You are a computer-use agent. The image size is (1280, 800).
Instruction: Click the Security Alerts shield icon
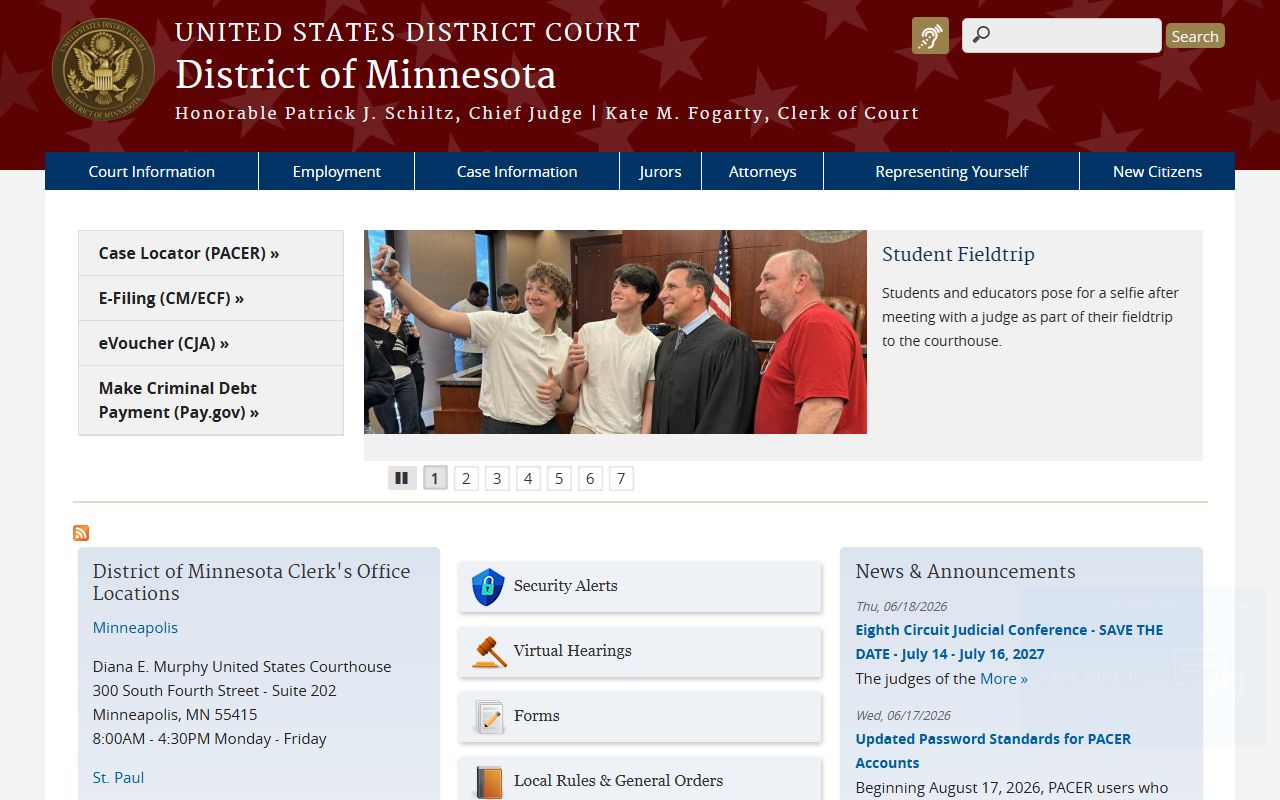pyautogui.click(x=488, y=587)
